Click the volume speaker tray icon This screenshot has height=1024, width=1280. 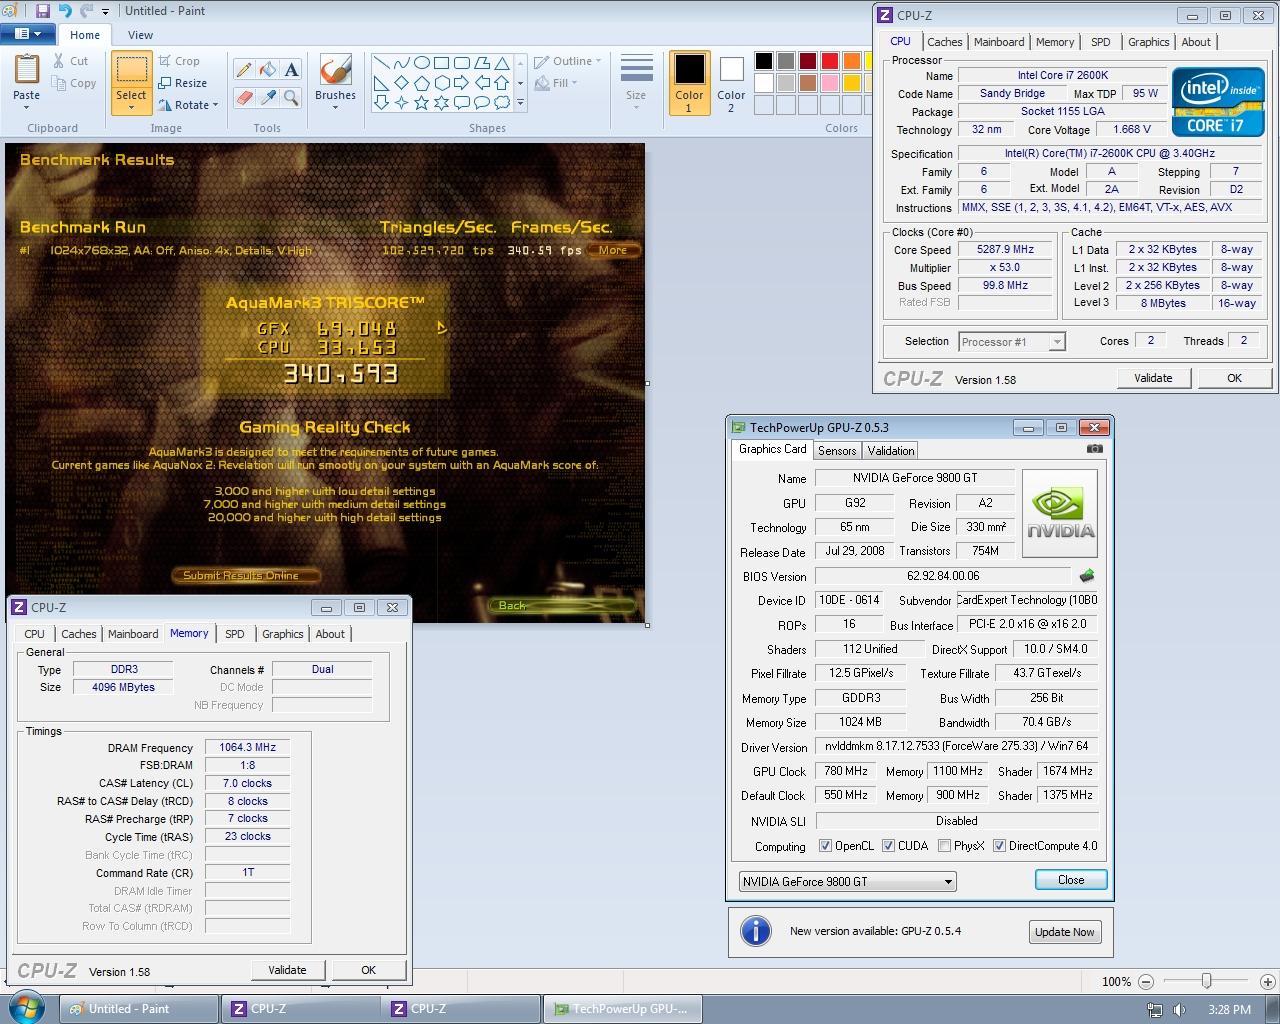(1180, 1010)
